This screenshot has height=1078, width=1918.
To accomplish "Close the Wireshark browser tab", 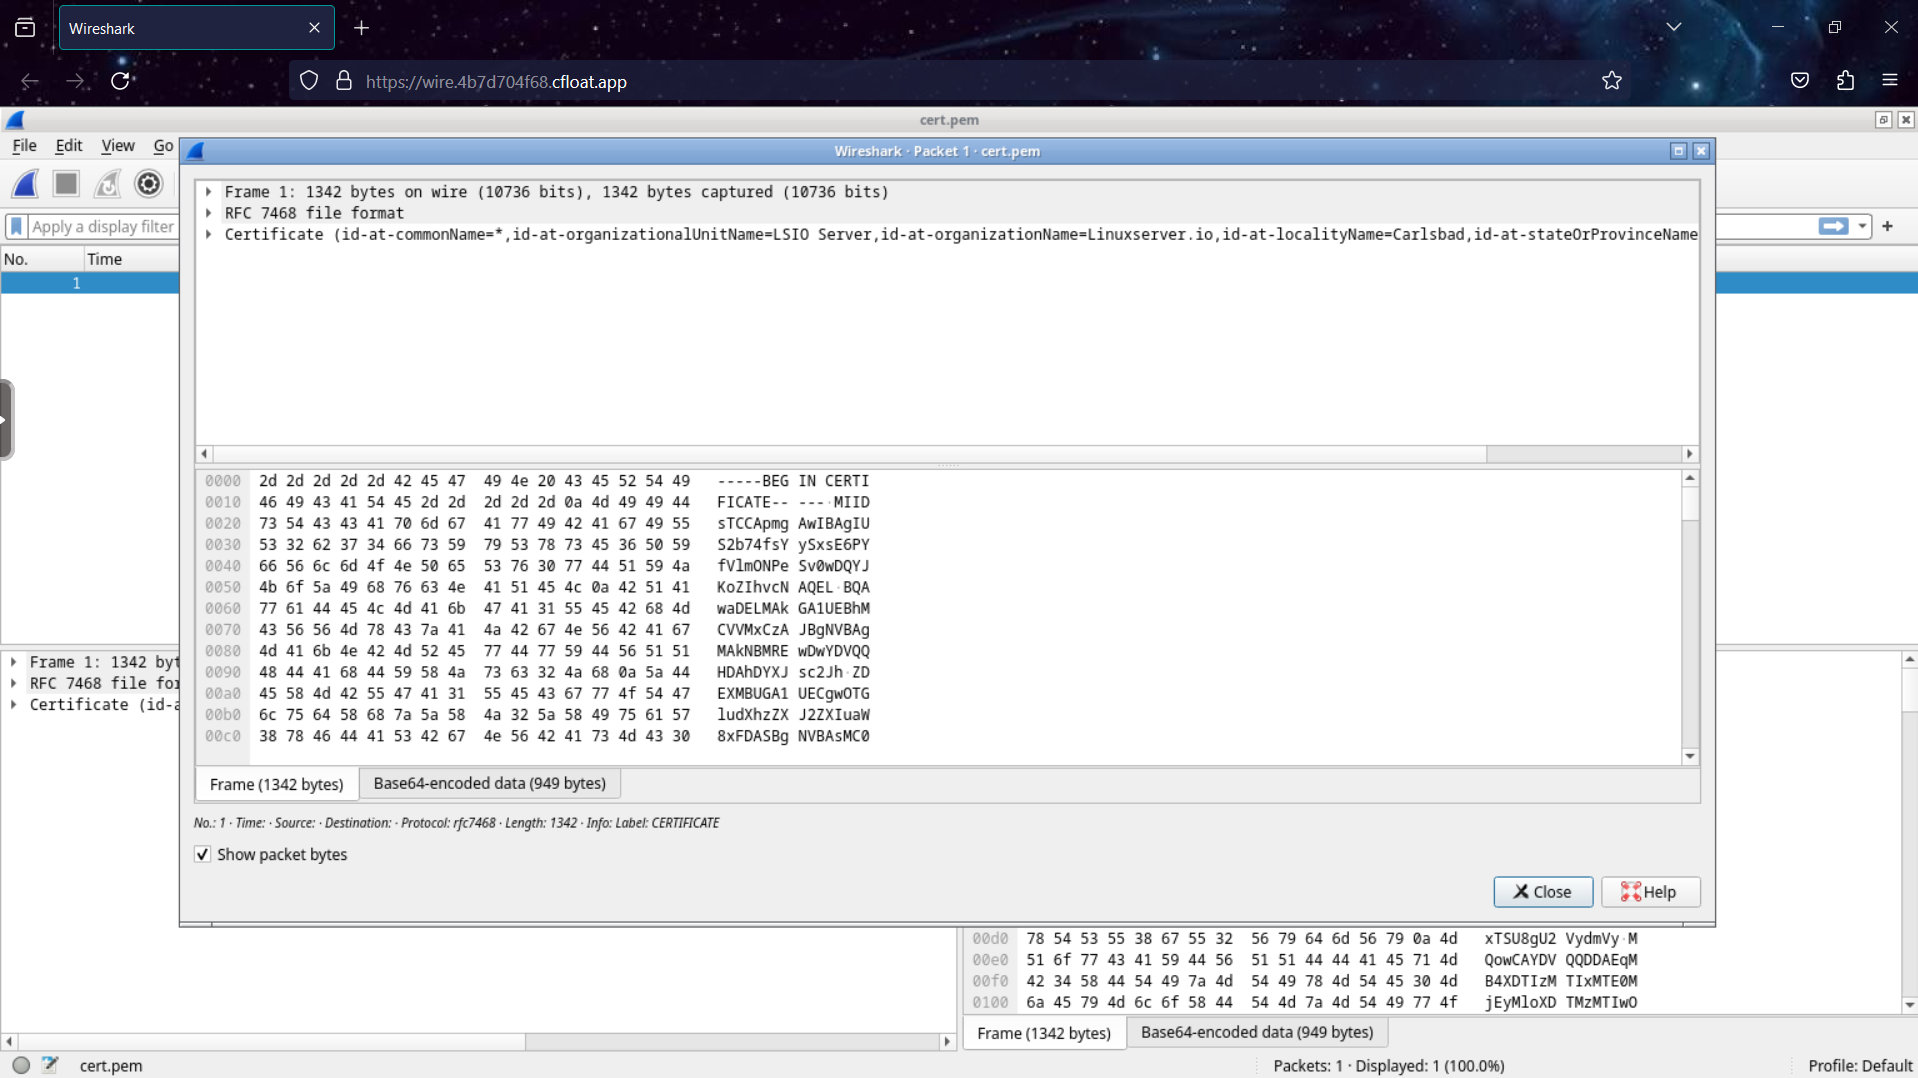I will (314, 28).
